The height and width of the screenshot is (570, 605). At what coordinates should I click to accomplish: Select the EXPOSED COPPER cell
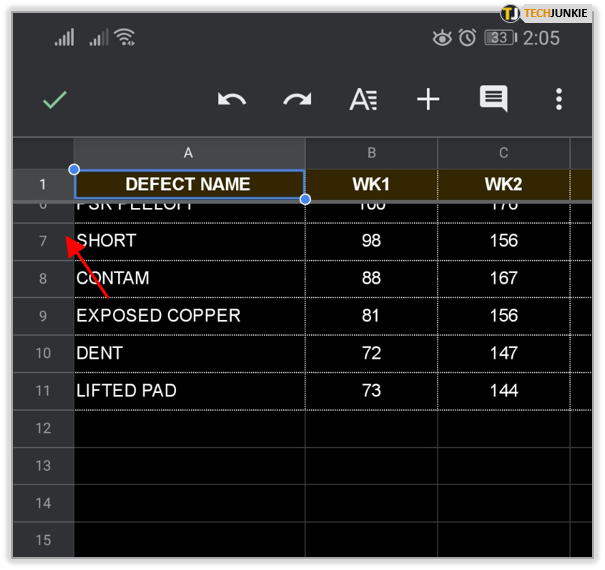(189, 316)
